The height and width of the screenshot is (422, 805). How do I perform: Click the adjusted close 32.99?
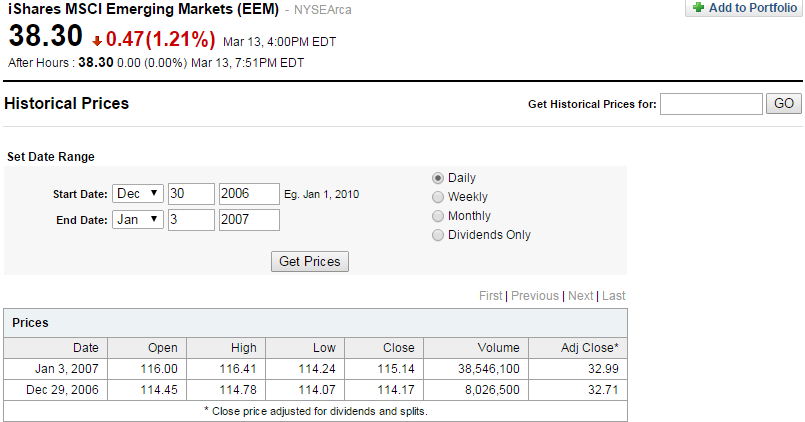tap(603, 369)
